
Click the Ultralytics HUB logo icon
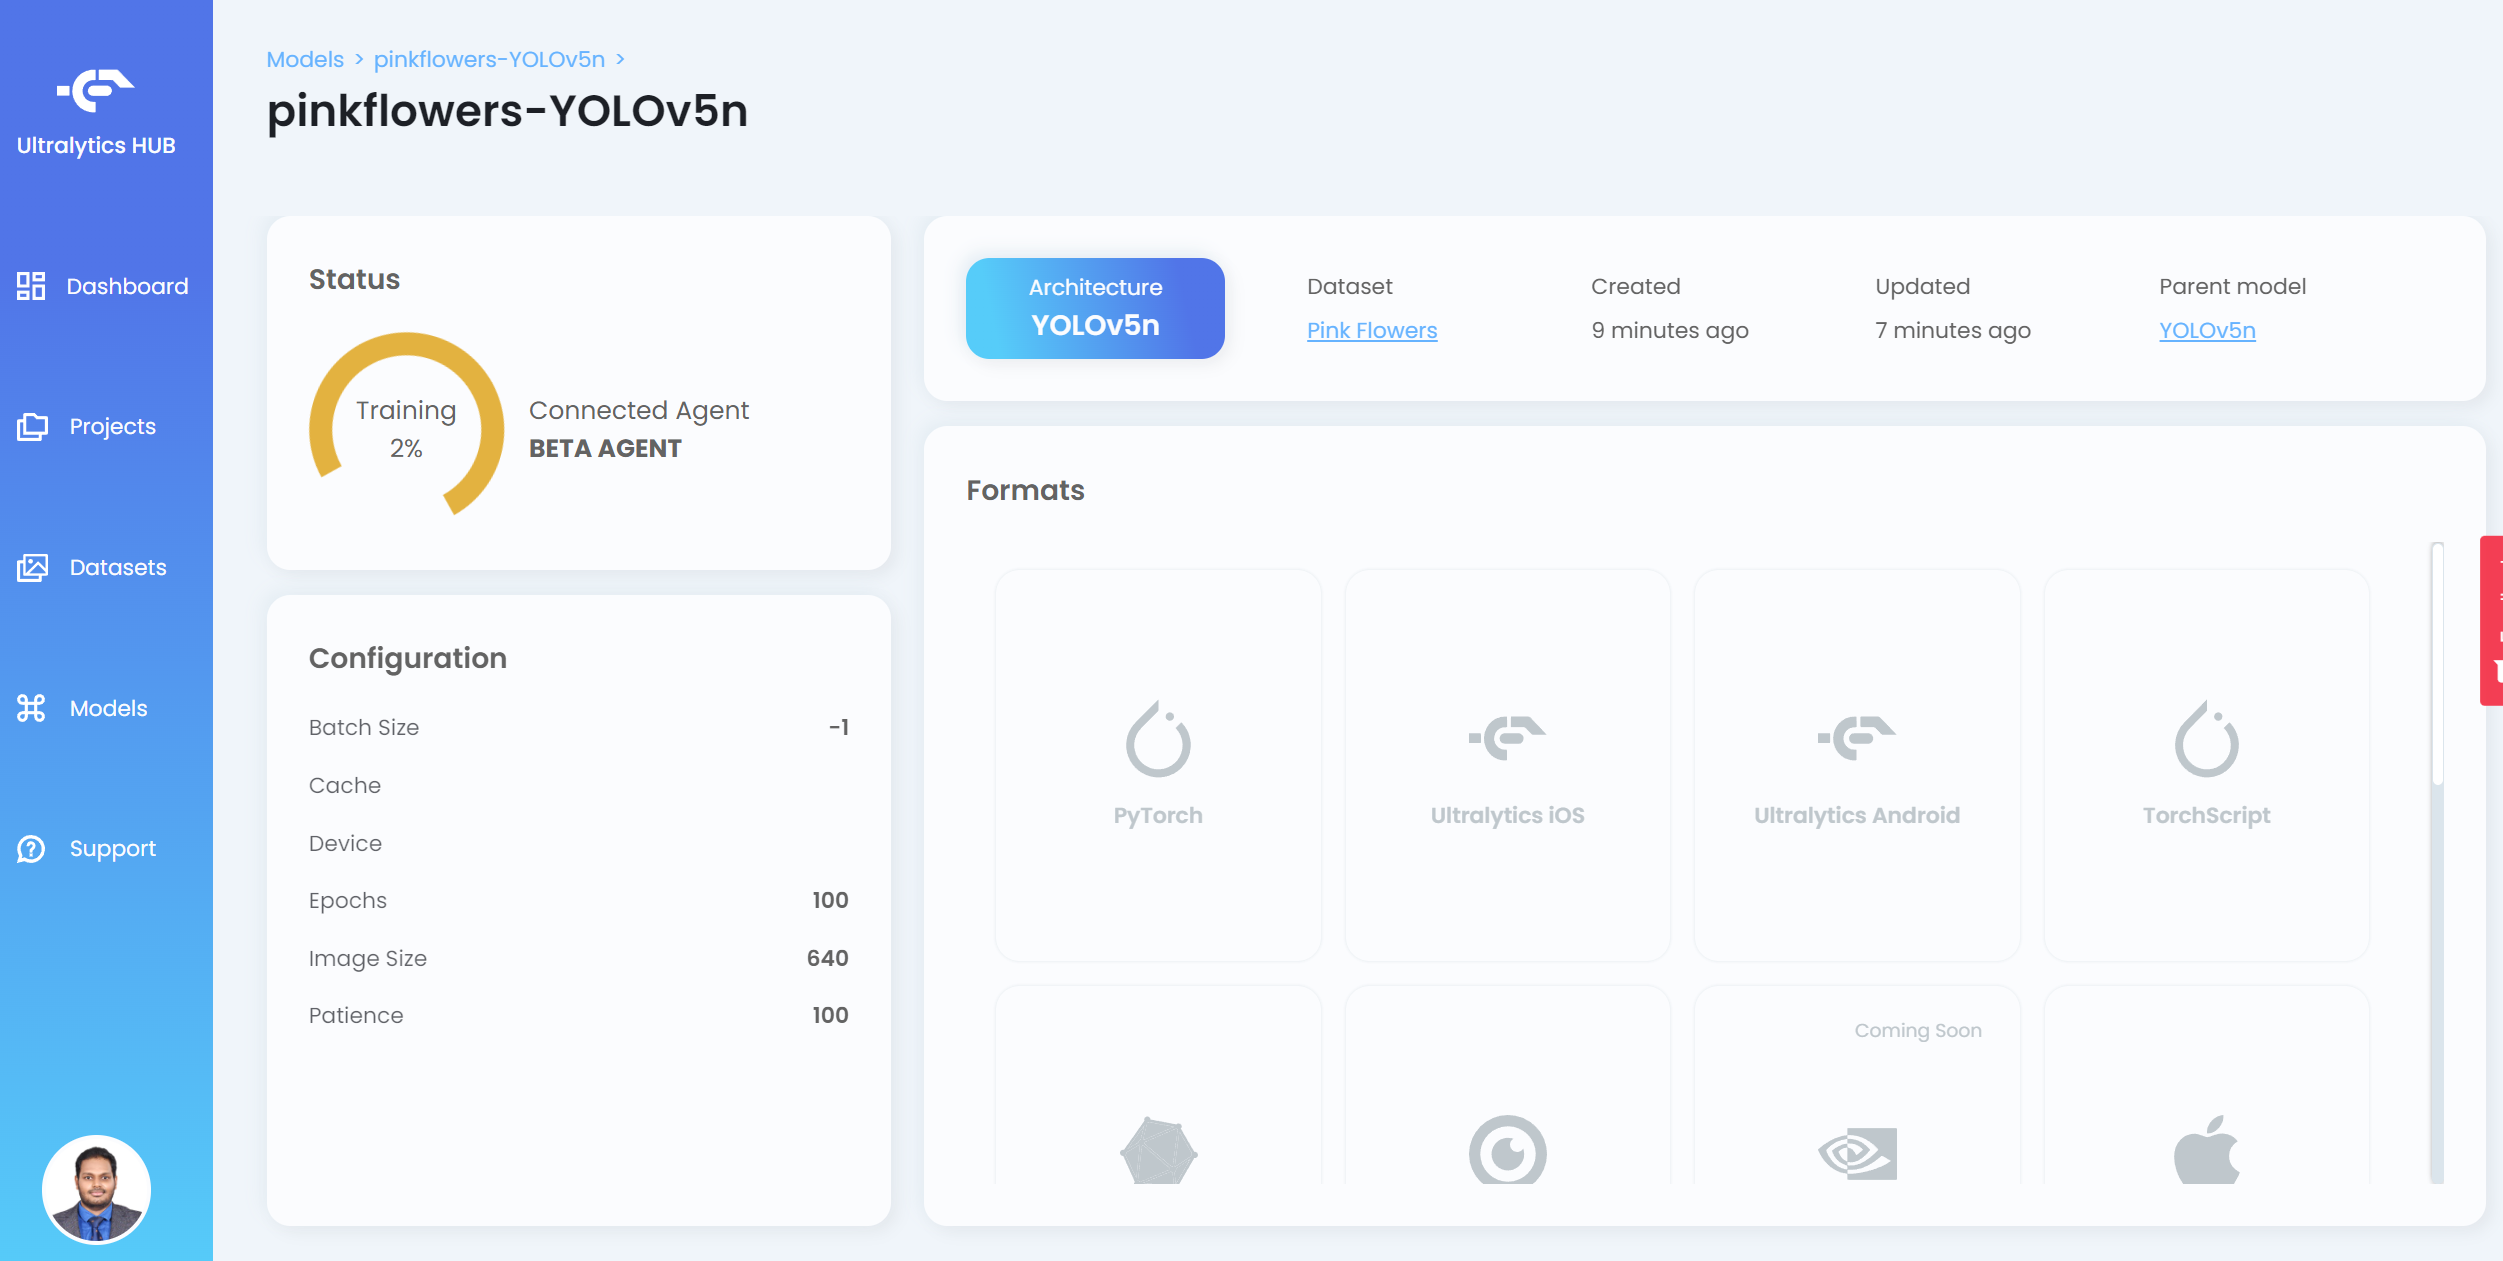click(95, 90)
